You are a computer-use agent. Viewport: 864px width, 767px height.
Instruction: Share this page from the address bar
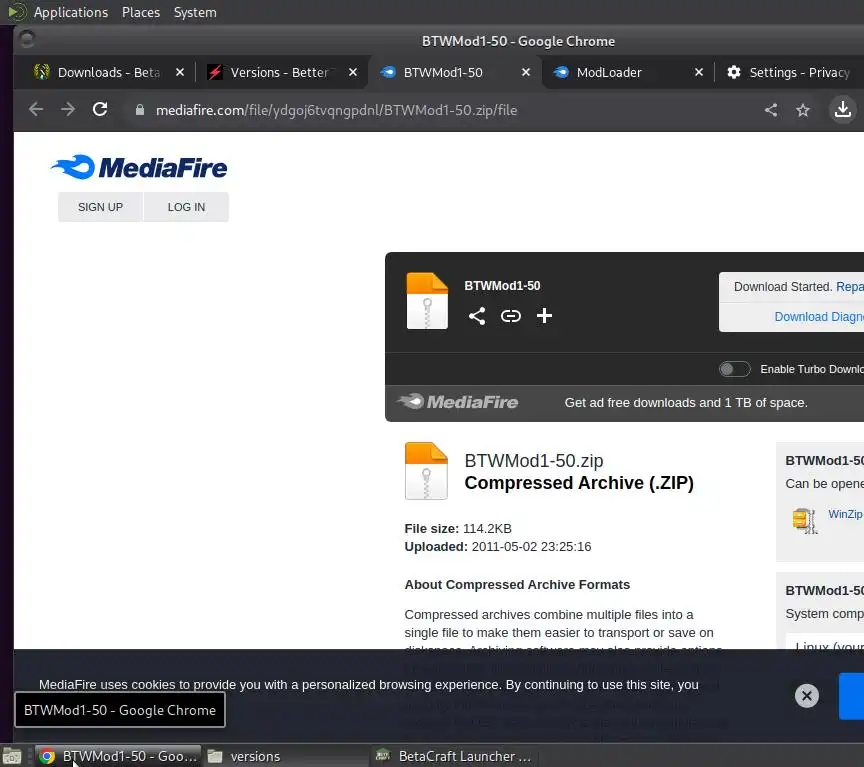coord(771,110)
